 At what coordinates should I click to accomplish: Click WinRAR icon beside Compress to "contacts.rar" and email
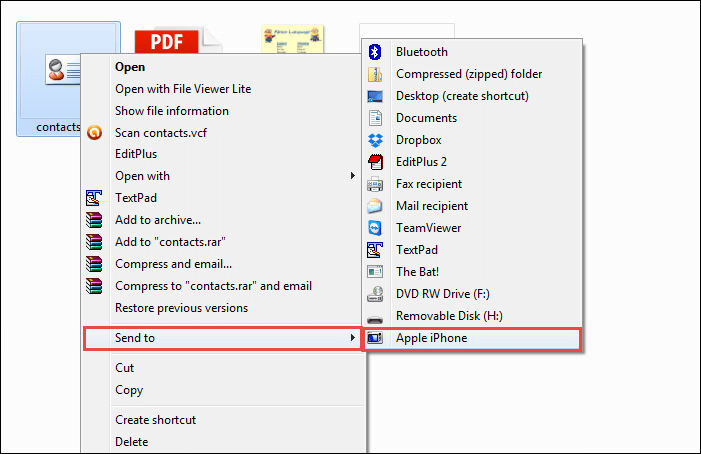(x=94, y=286)
